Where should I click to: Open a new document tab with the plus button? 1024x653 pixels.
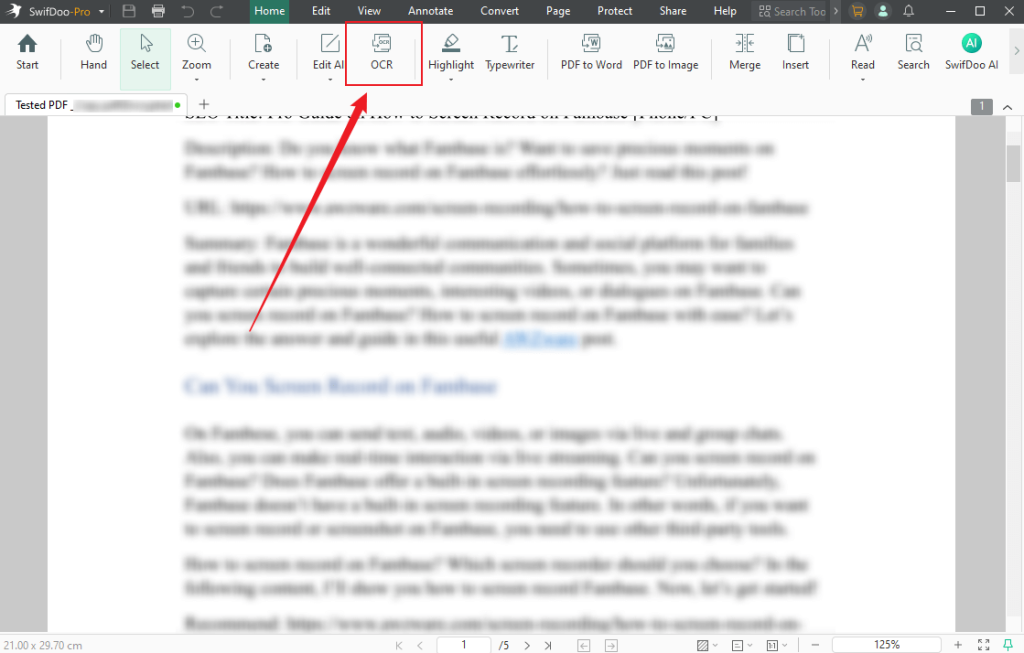(205, 104)
